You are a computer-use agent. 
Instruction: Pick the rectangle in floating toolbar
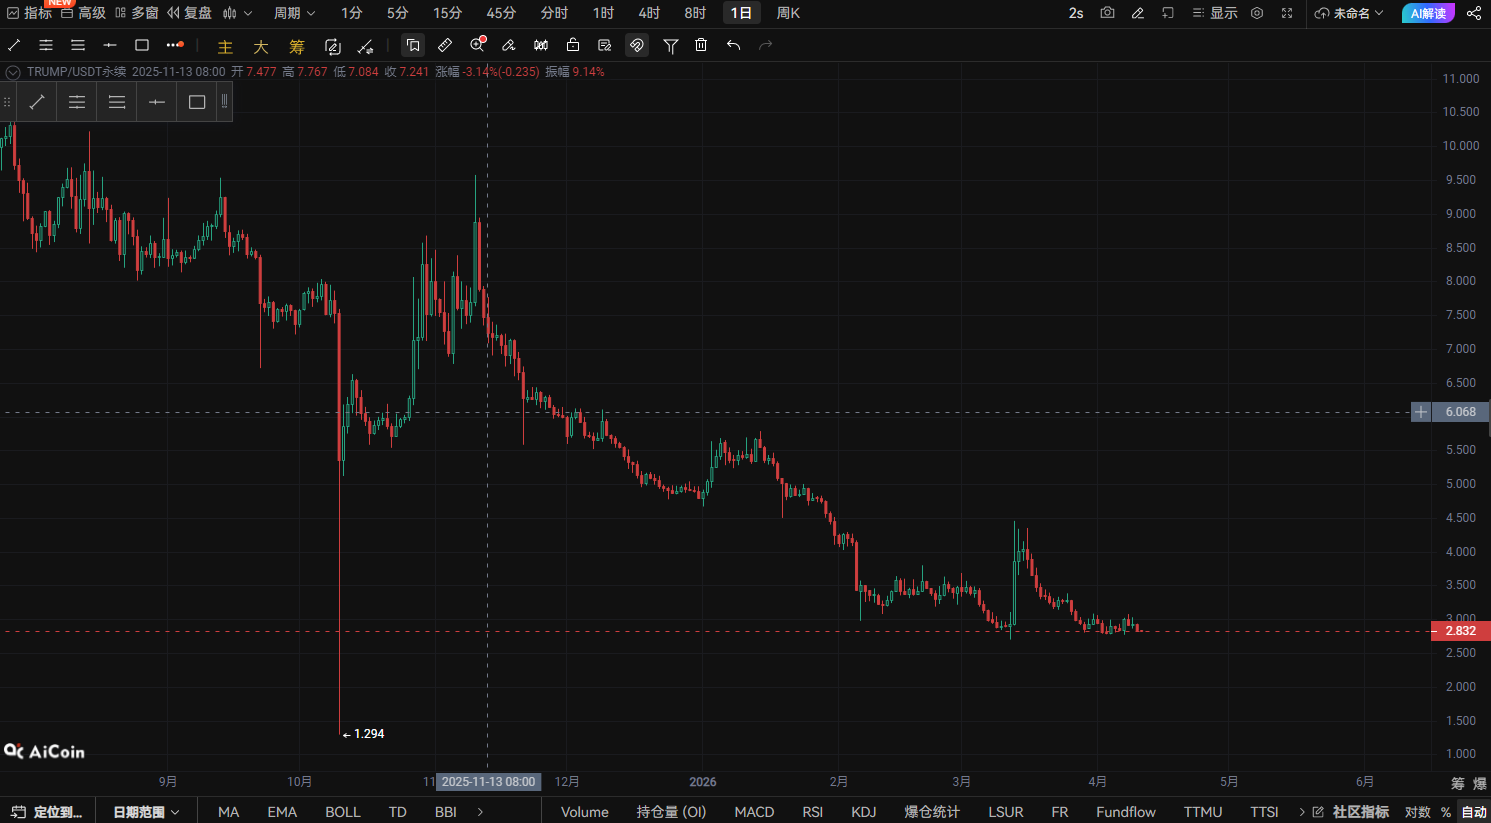point(197,102)
